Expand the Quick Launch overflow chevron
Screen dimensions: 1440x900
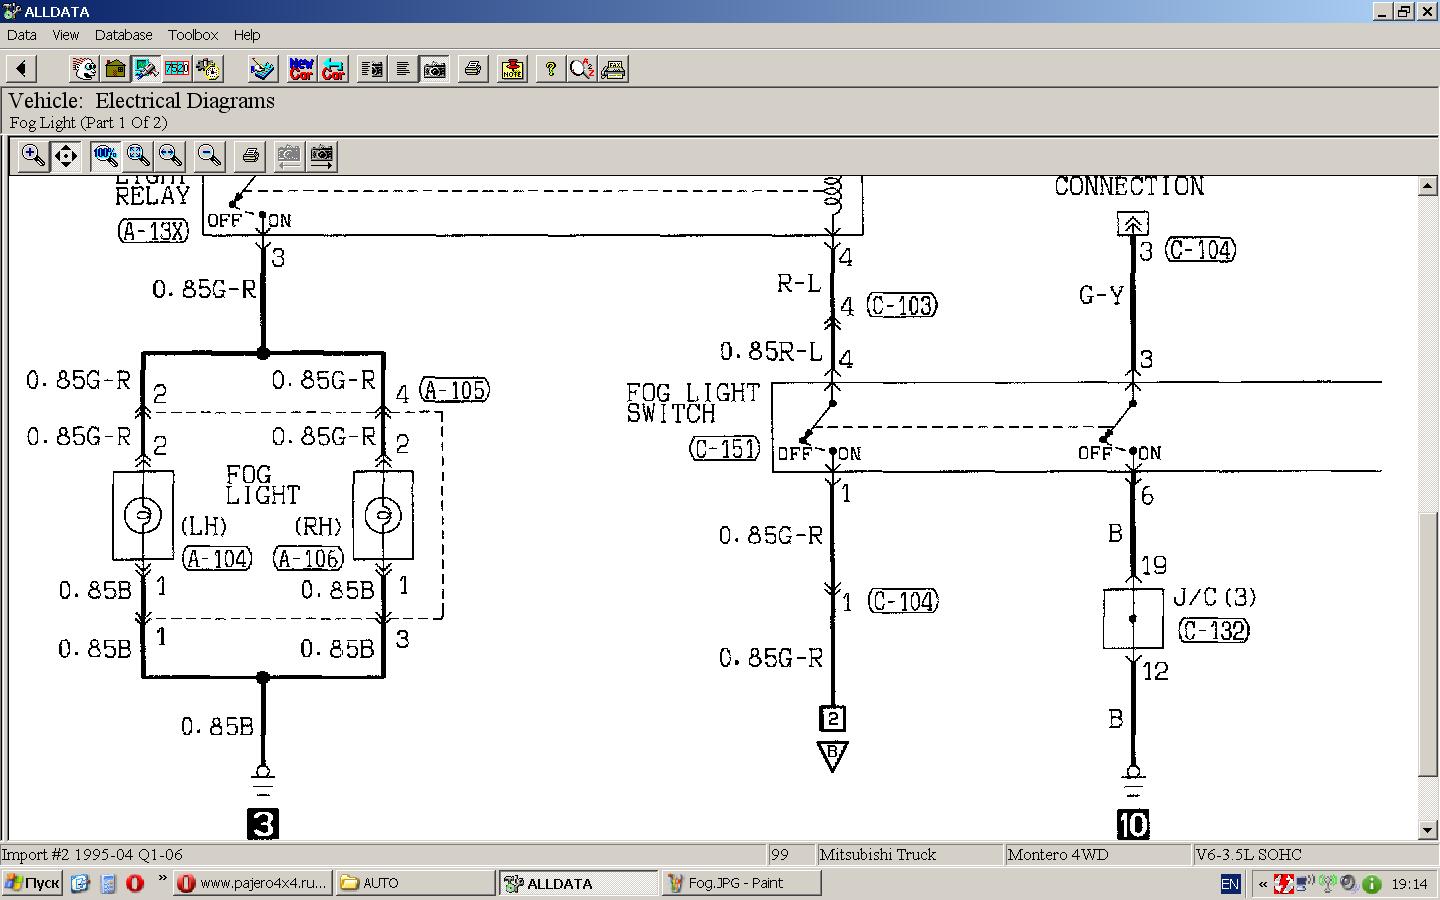[162, 879]
